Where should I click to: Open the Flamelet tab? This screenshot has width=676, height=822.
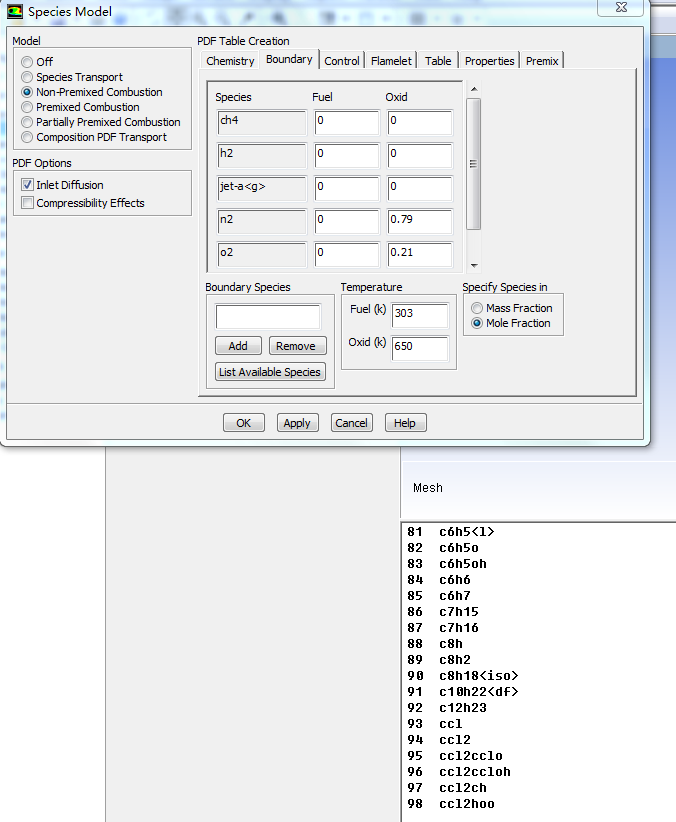coord(391,61)
